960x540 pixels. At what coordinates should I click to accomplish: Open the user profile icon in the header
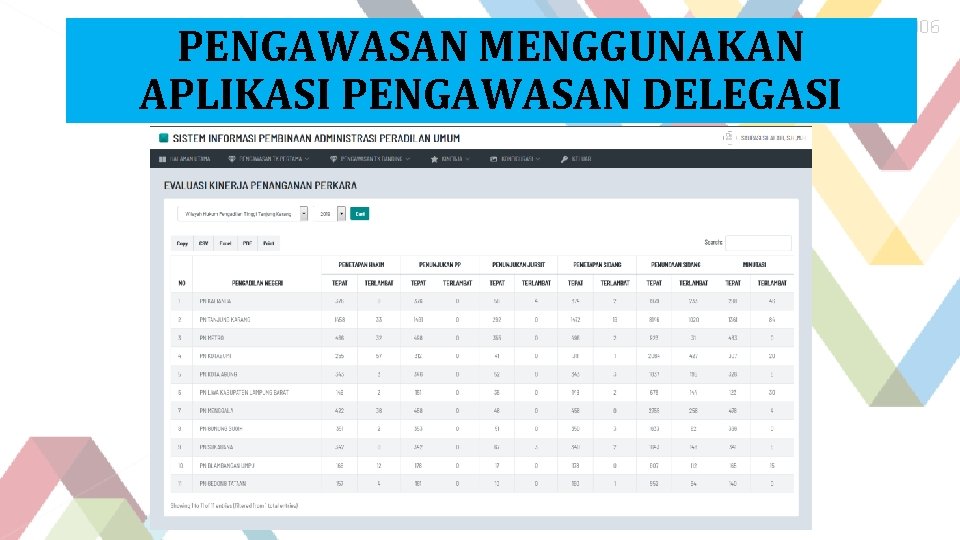[x=727, y=137]
